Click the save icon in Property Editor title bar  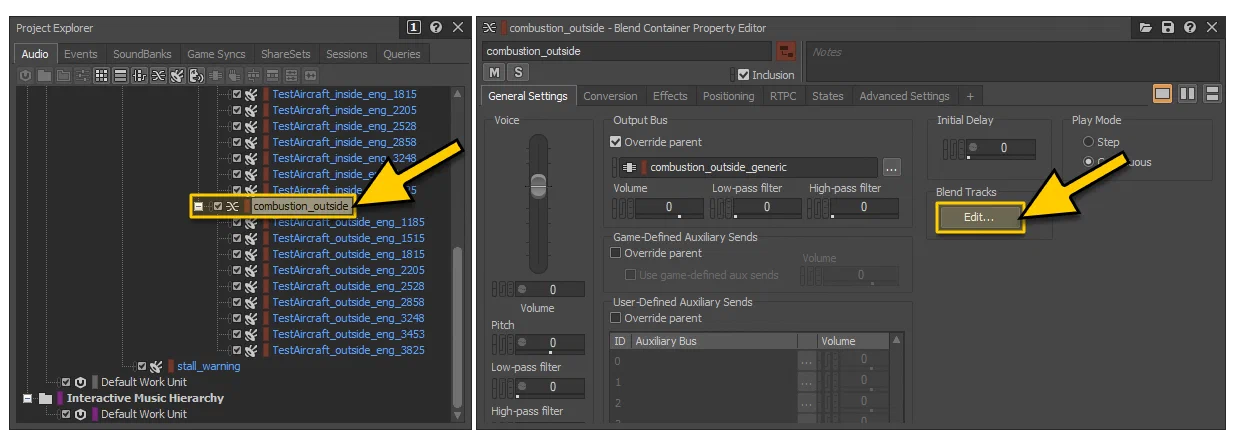coord(1168,28)
